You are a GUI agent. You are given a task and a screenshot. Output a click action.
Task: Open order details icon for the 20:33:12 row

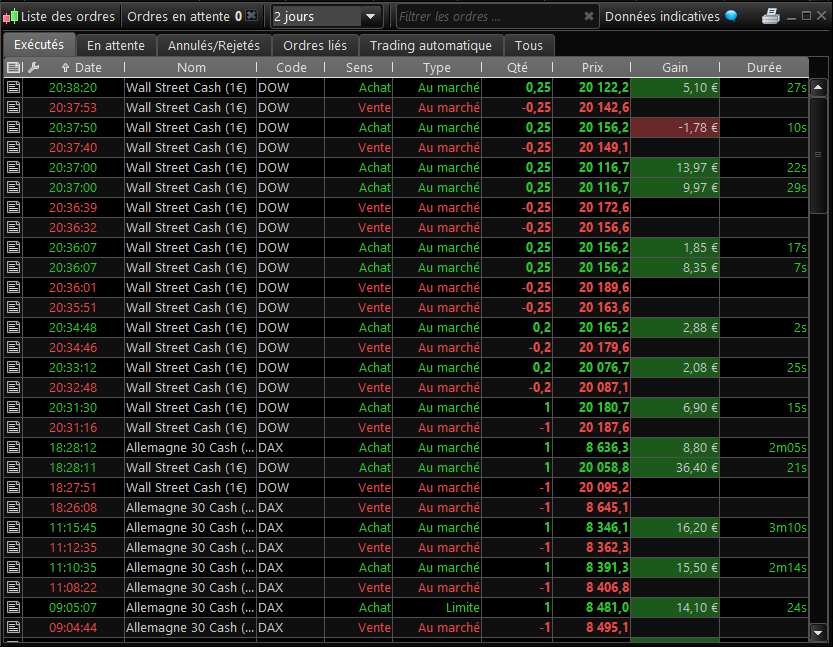pos(13,368)
